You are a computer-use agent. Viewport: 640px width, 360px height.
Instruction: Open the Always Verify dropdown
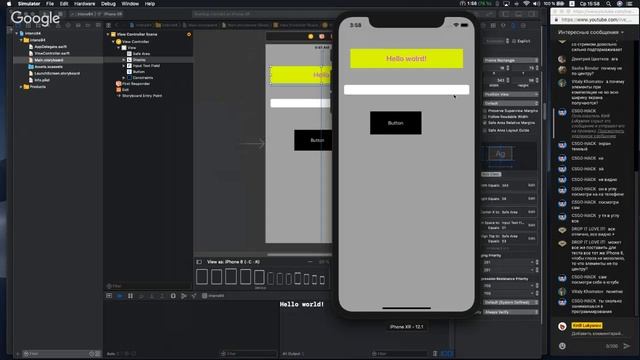point(511,312)
